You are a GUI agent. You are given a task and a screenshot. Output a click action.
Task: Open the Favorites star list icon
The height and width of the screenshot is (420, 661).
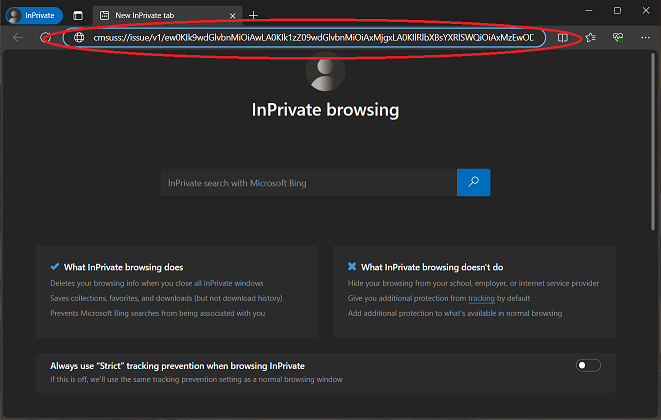click(591, 38)
